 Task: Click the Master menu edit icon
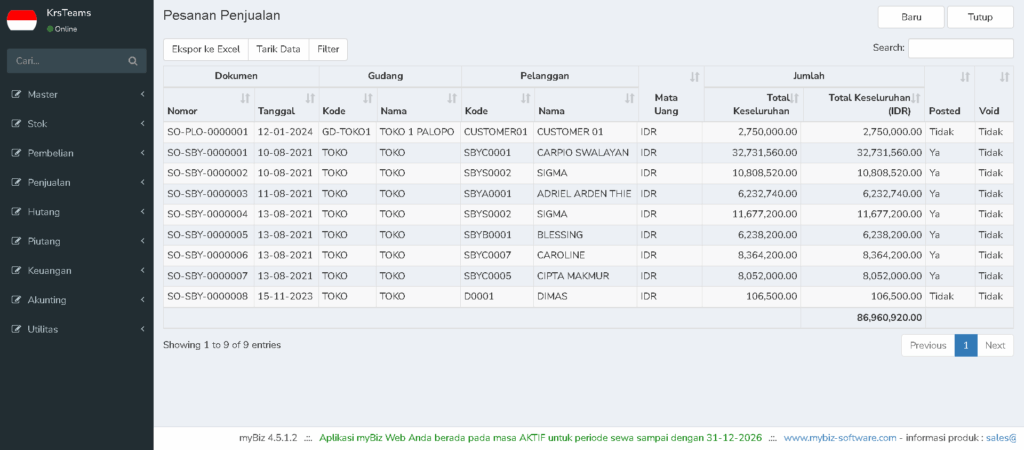(17, 95)
